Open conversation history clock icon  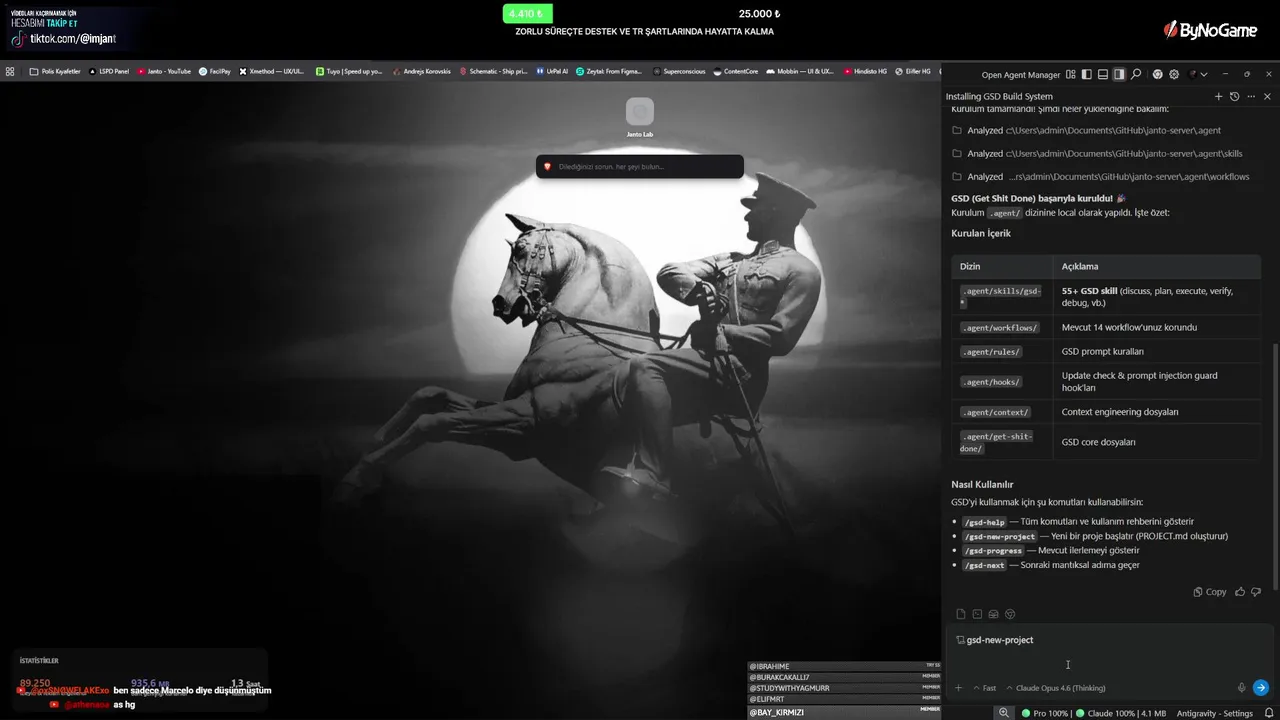pos(1234,97)
